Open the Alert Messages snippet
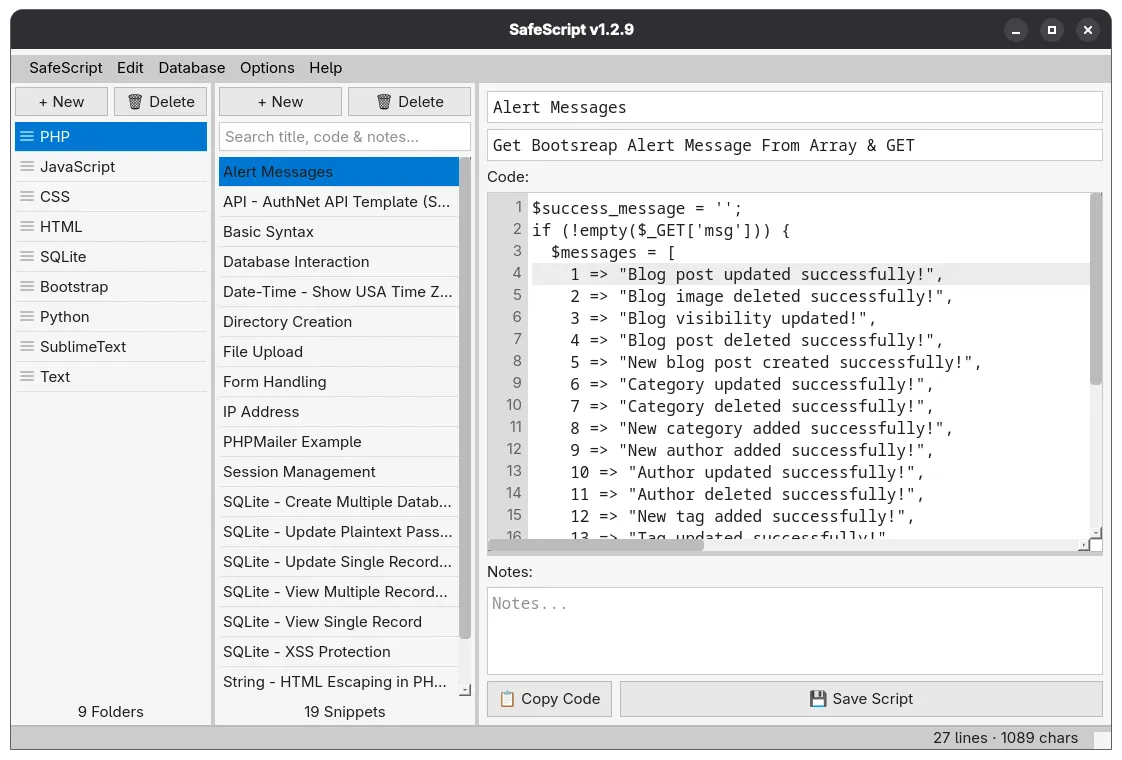Image resolution: width=1122 pixels, height=760 pixels. pyautogui.click(x=338, y=172)
